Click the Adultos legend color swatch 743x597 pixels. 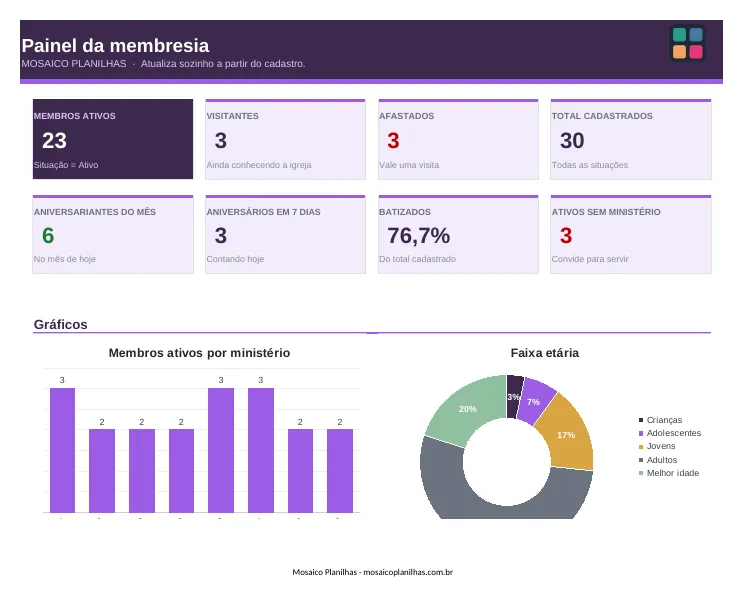pos(641,460)
